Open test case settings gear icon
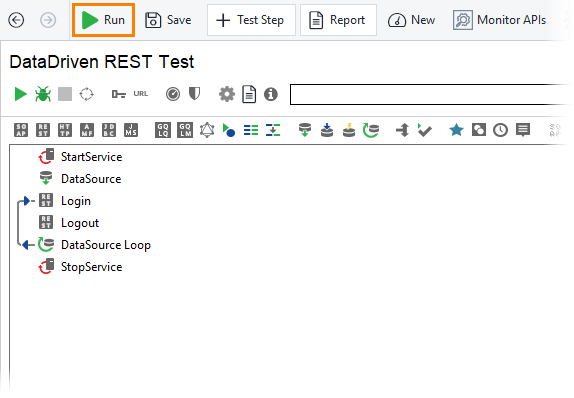Screen dimensions: 574x398 [227, 94]
